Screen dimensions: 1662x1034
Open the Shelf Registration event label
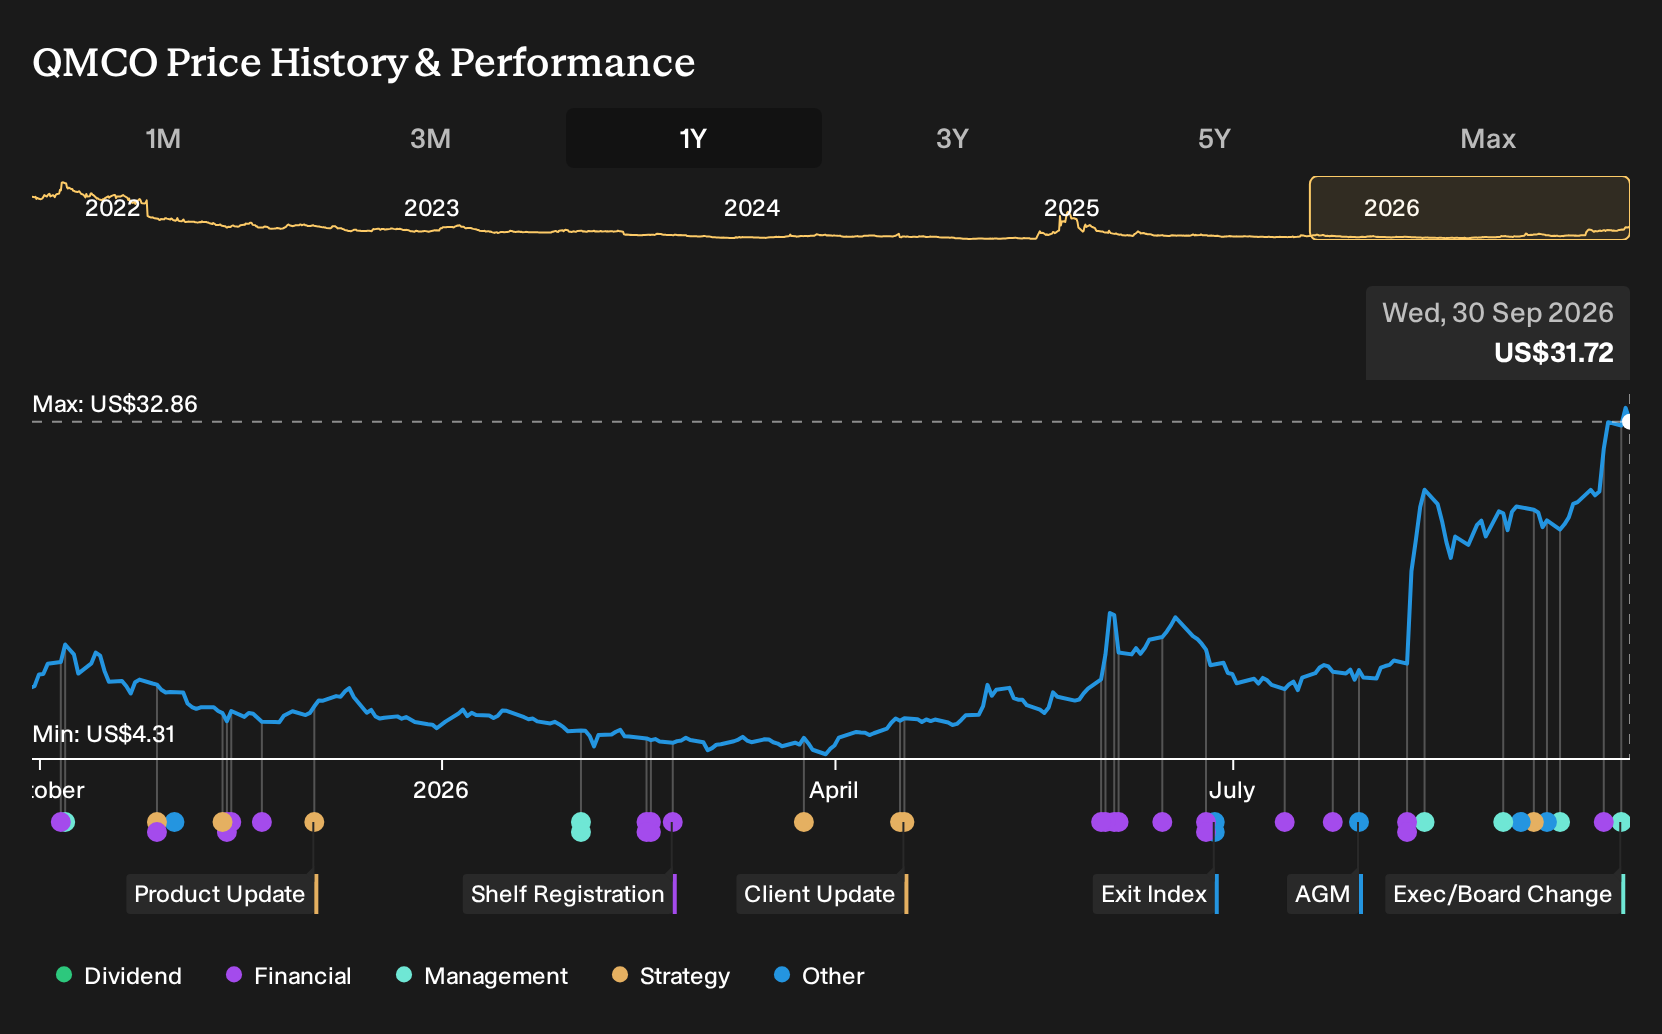point(570,894)
